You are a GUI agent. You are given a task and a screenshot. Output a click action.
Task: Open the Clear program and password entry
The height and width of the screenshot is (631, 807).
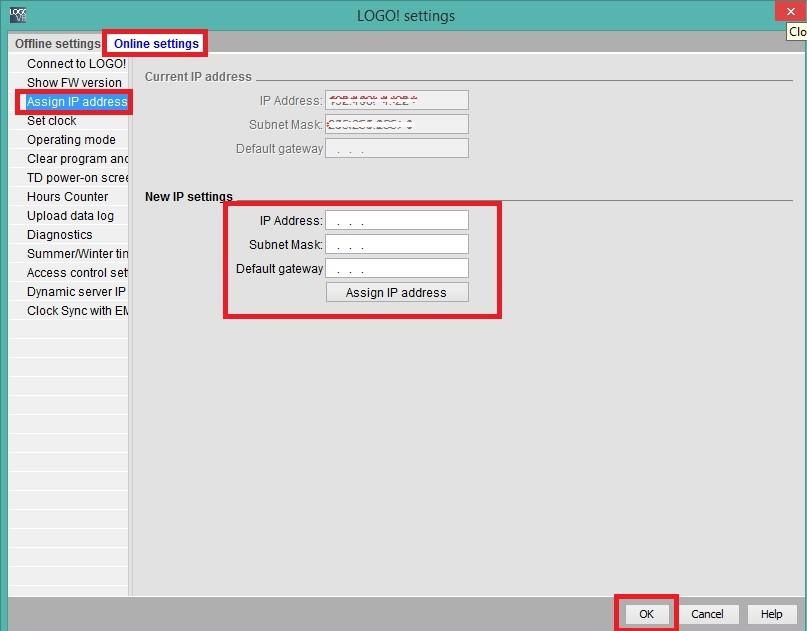click(77, 159)
